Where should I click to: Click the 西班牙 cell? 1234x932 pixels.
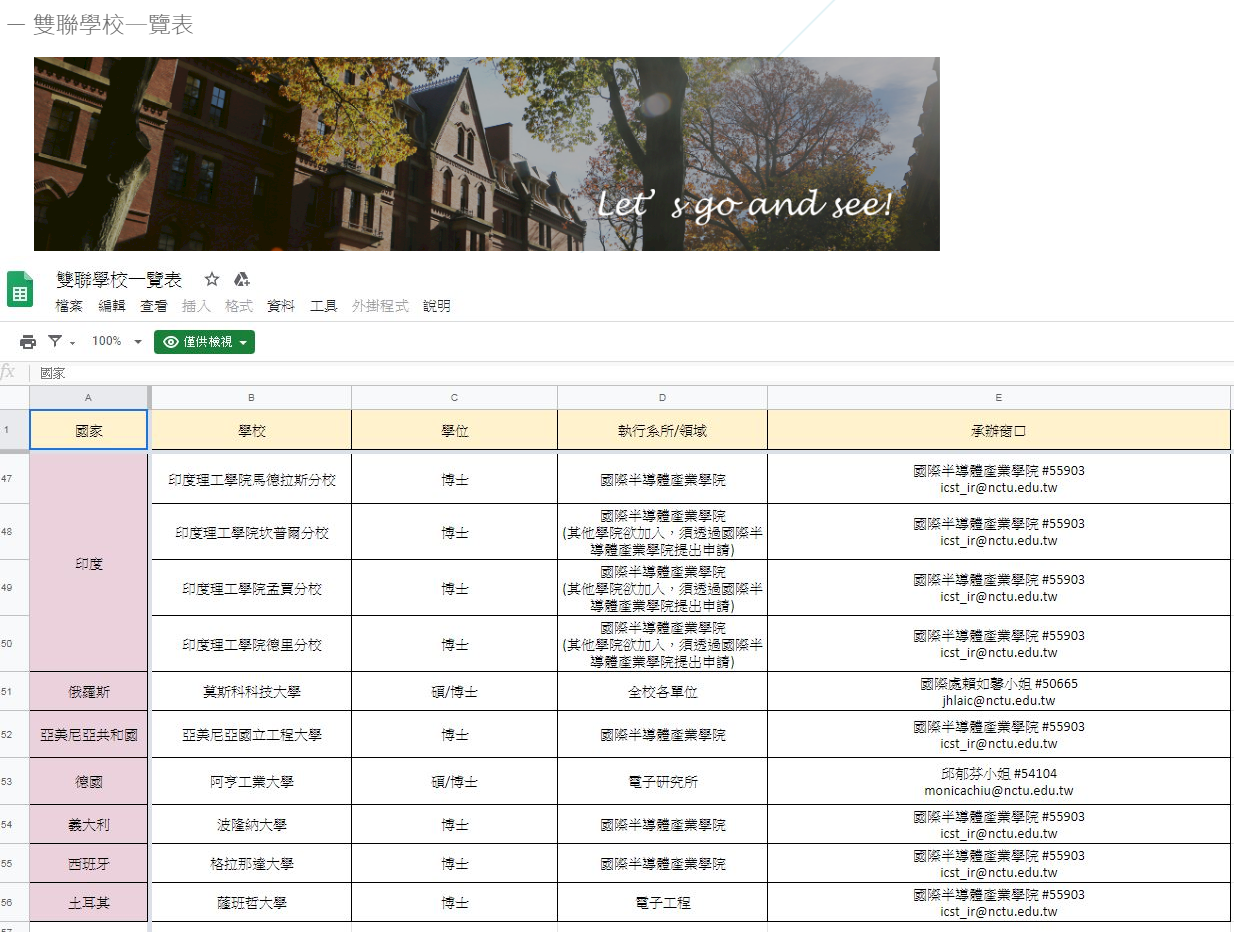89,863
